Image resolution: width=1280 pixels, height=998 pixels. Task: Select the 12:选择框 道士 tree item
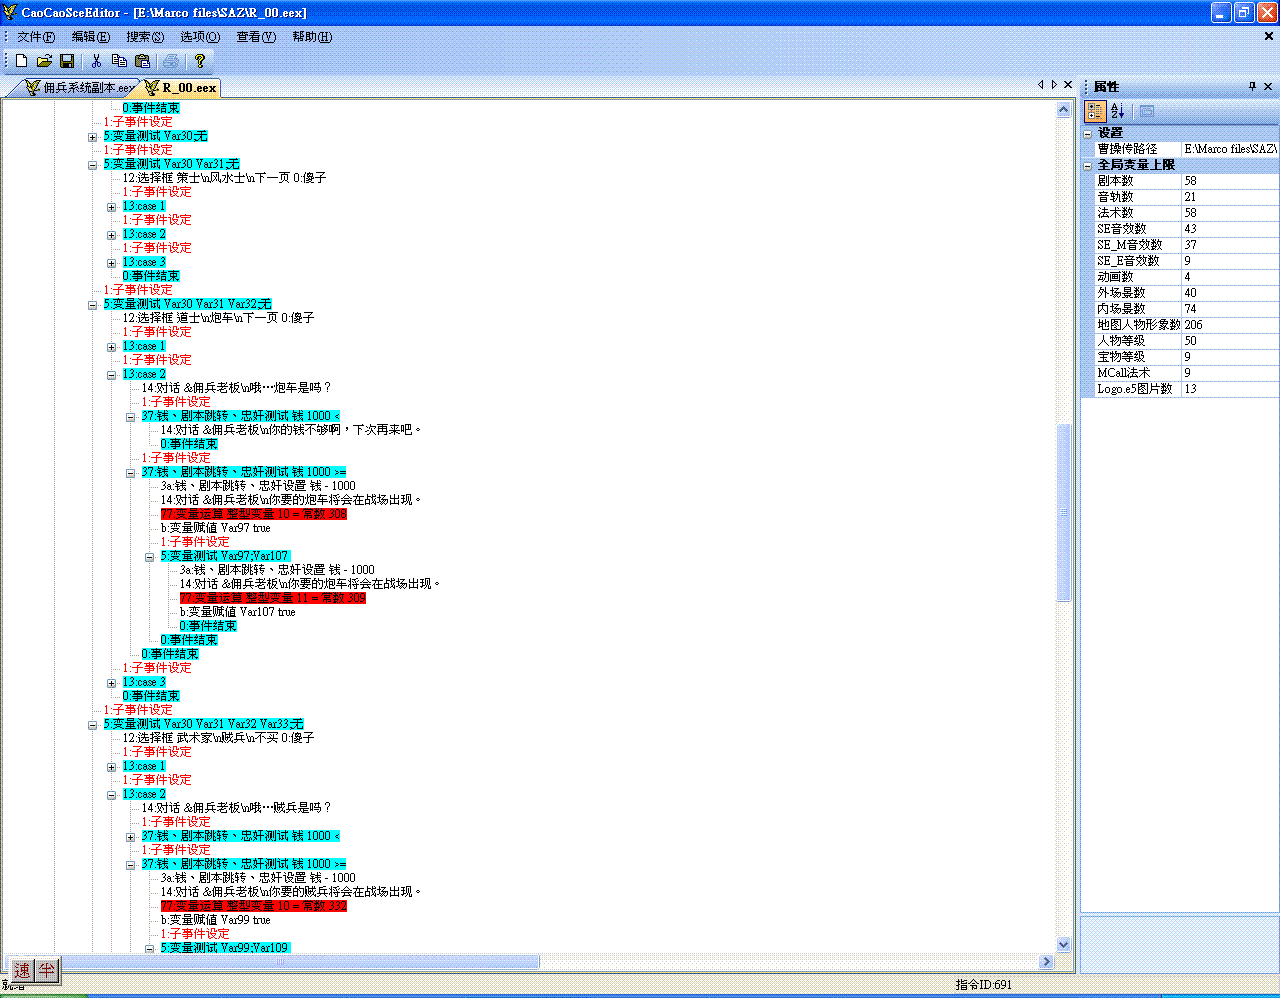[218, 318]
